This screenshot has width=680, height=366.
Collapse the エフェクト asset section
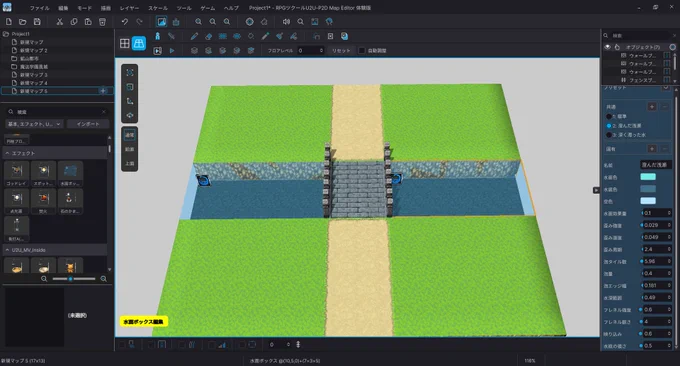tap(7, 153)
